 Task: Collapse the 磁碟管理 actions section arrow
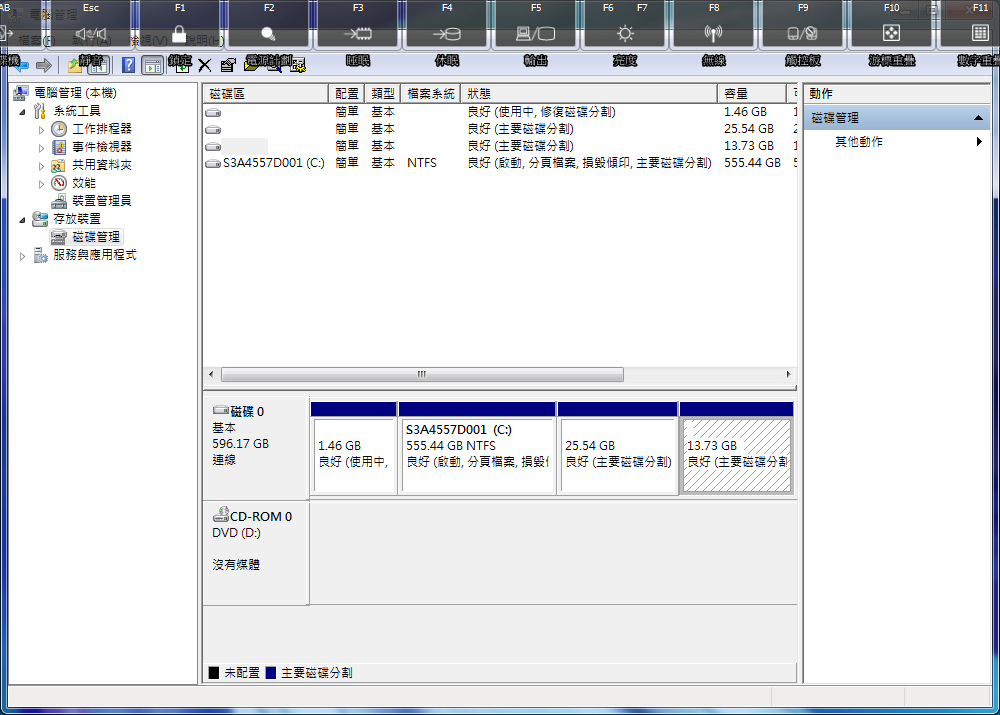978,118
